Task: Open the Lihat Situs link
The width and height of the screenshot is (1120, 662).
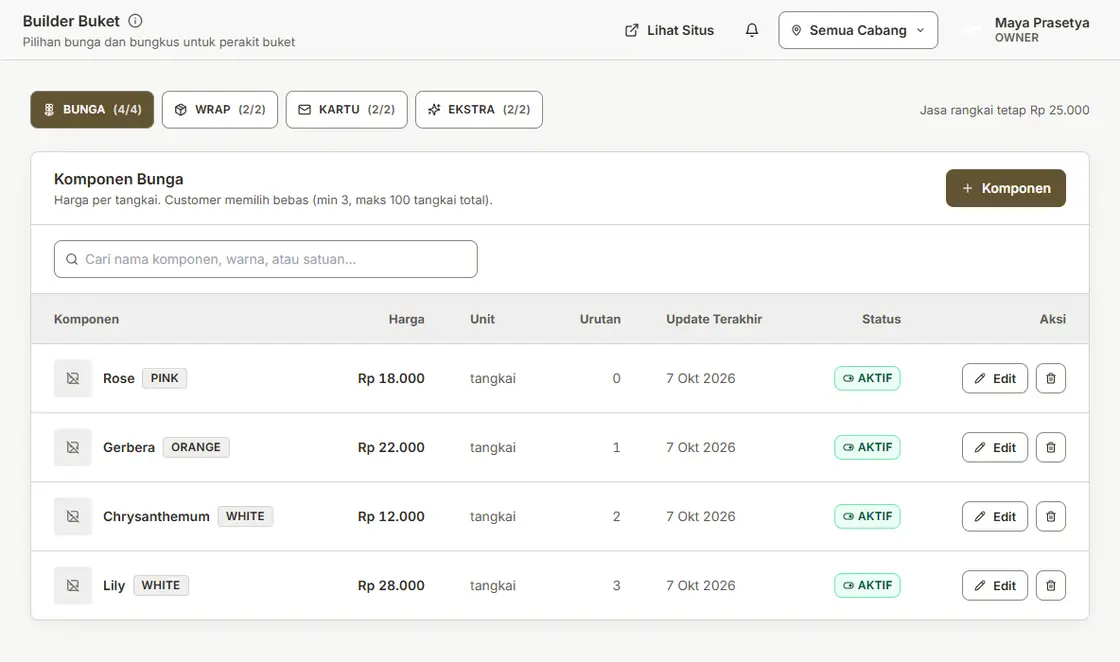Action: (x=669, y=30)
